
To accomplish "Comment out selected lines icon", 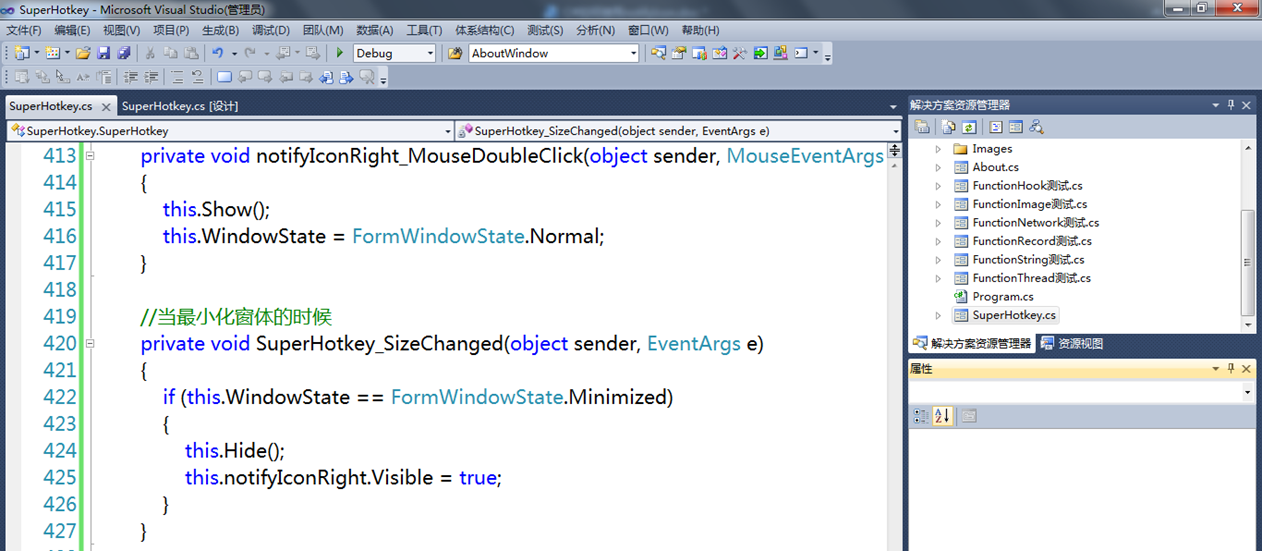I will (177, 77).
